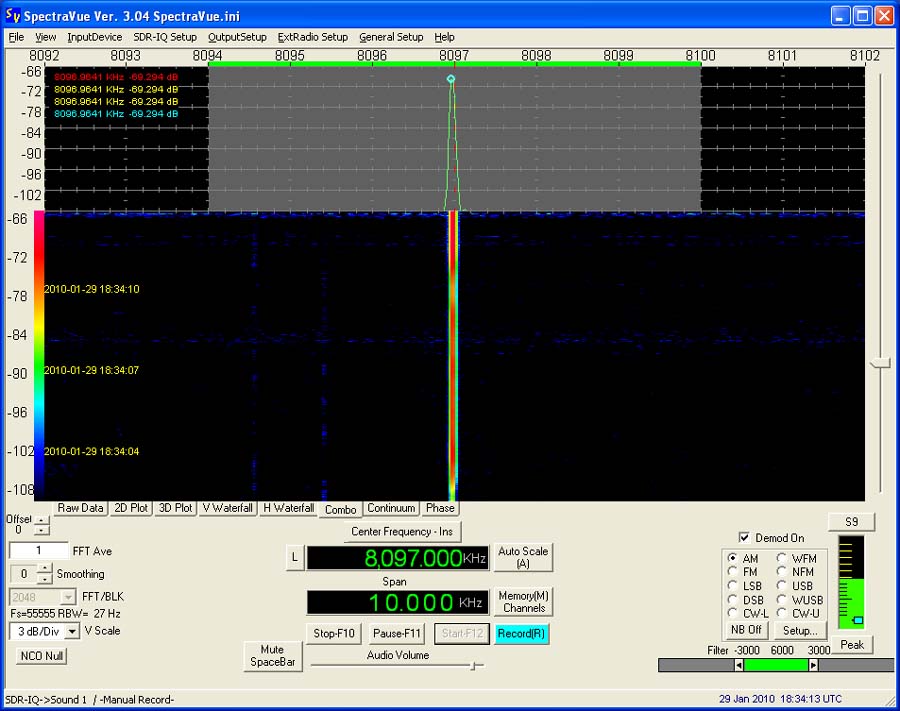Switch to the Continuum tab
Image resolution: width=900 pixels, height=711 pixels.
click(x=391, y=508)
